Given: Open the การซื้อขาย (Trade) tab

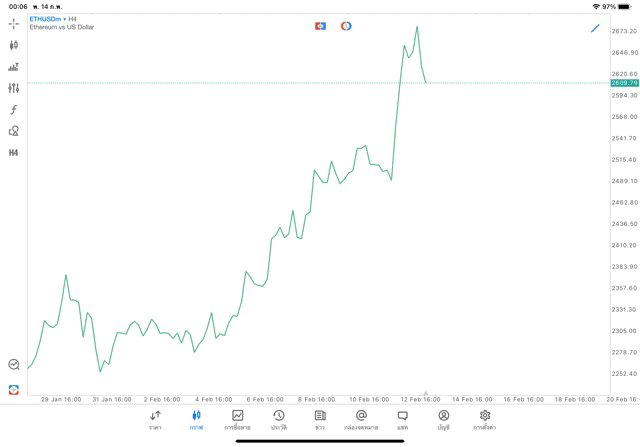Looking at the screenshot, I should pos(237,420).
